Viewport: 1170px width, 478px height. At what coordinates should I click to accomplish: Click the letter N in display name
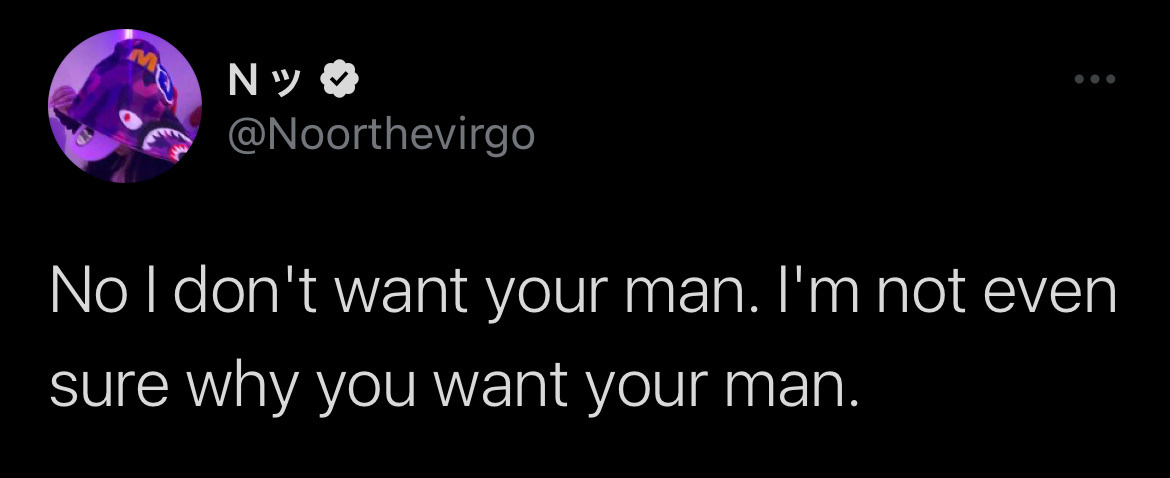click(x=240, y=81)
